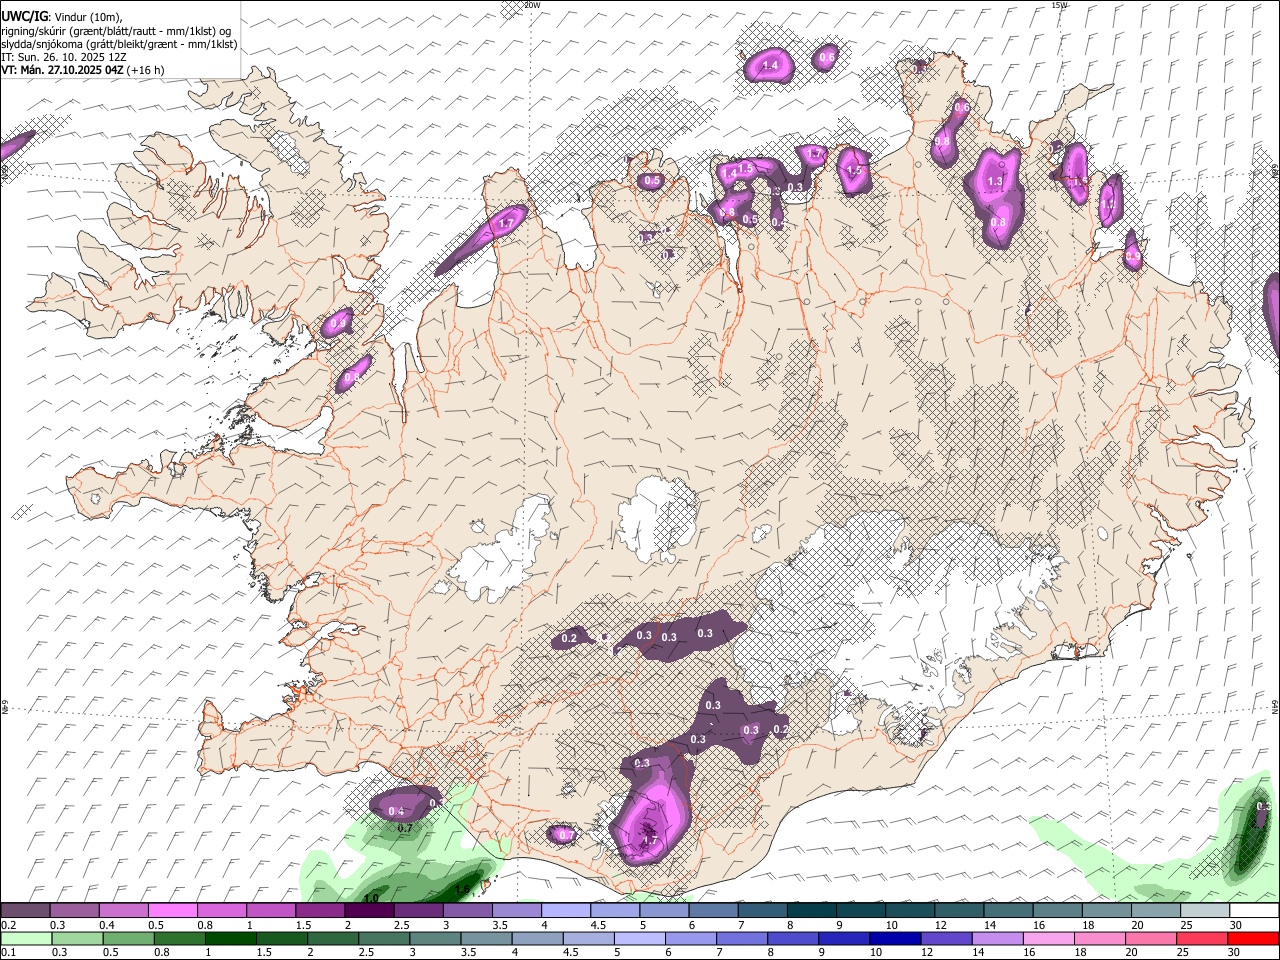Screen dimensions: 1280x960
Task: Pick the medium green 0.5–0.8 swatch in bottom legend row
Action: 129,938
